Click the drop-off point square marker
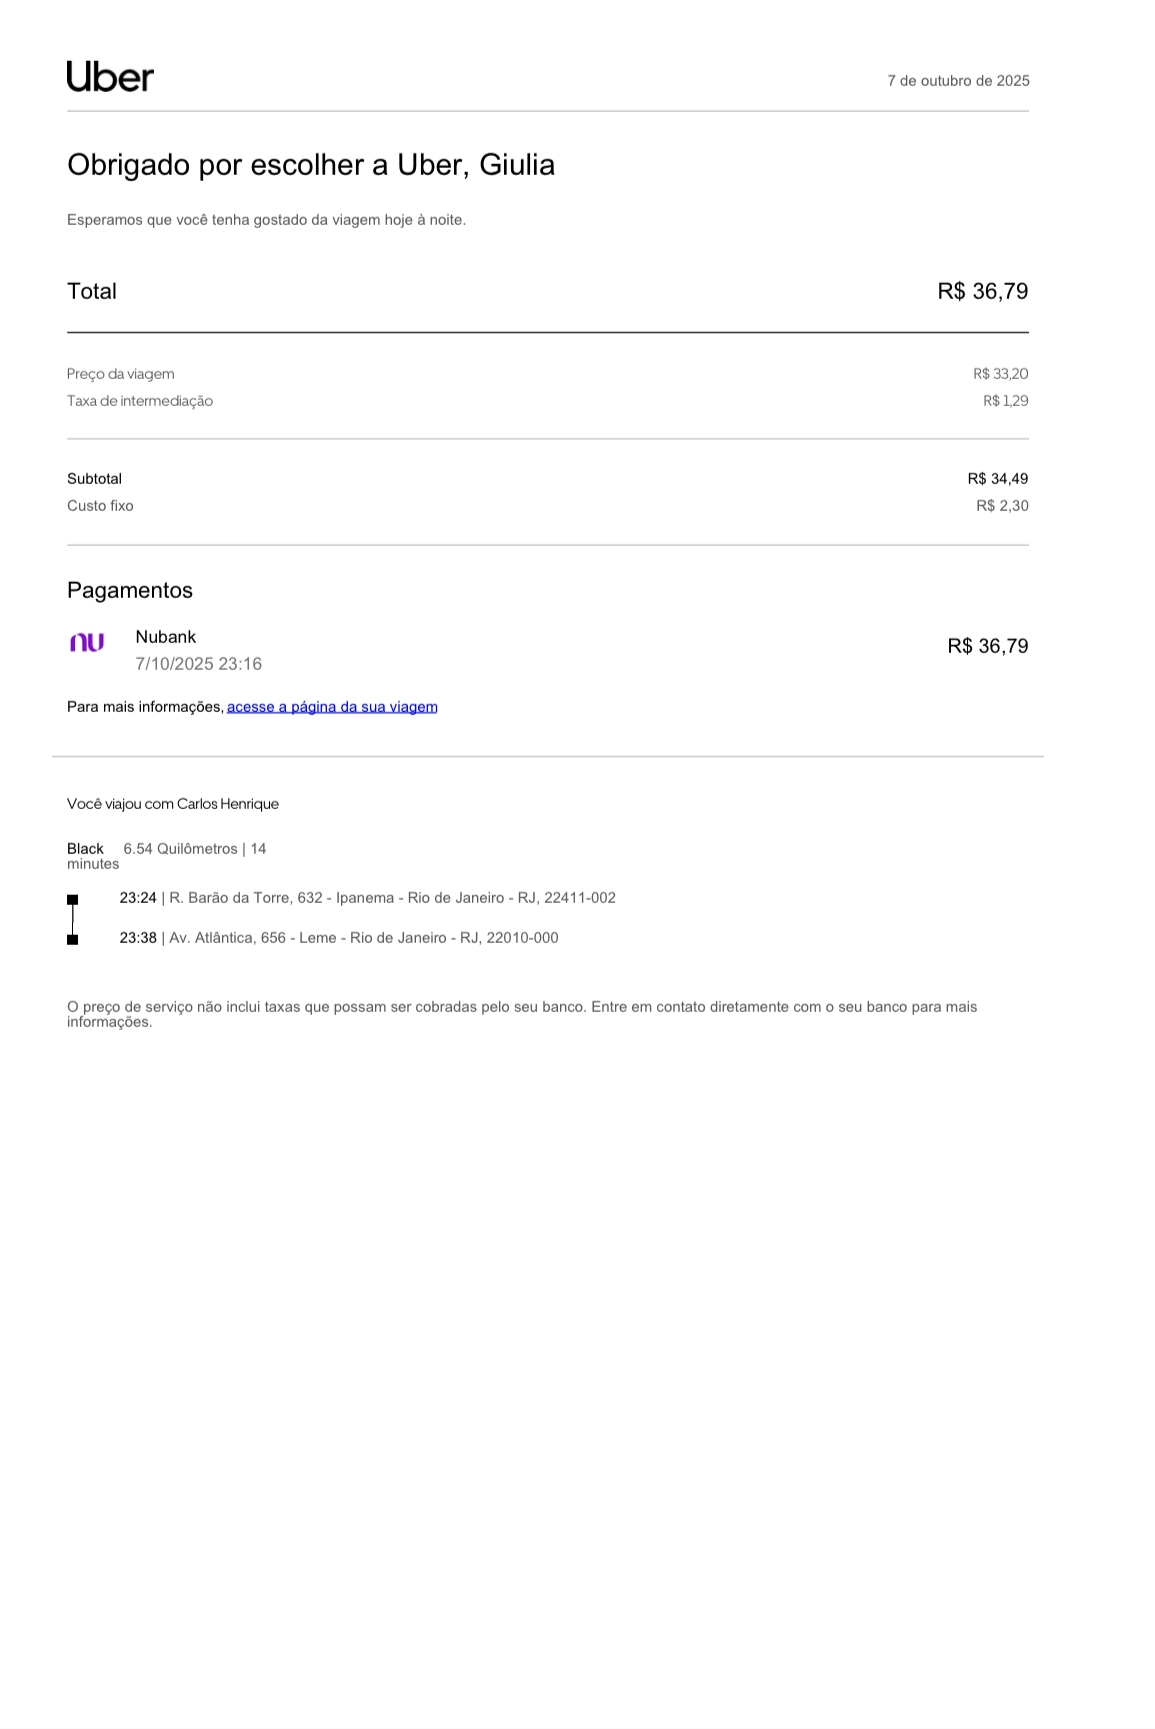 pos(72,939)
